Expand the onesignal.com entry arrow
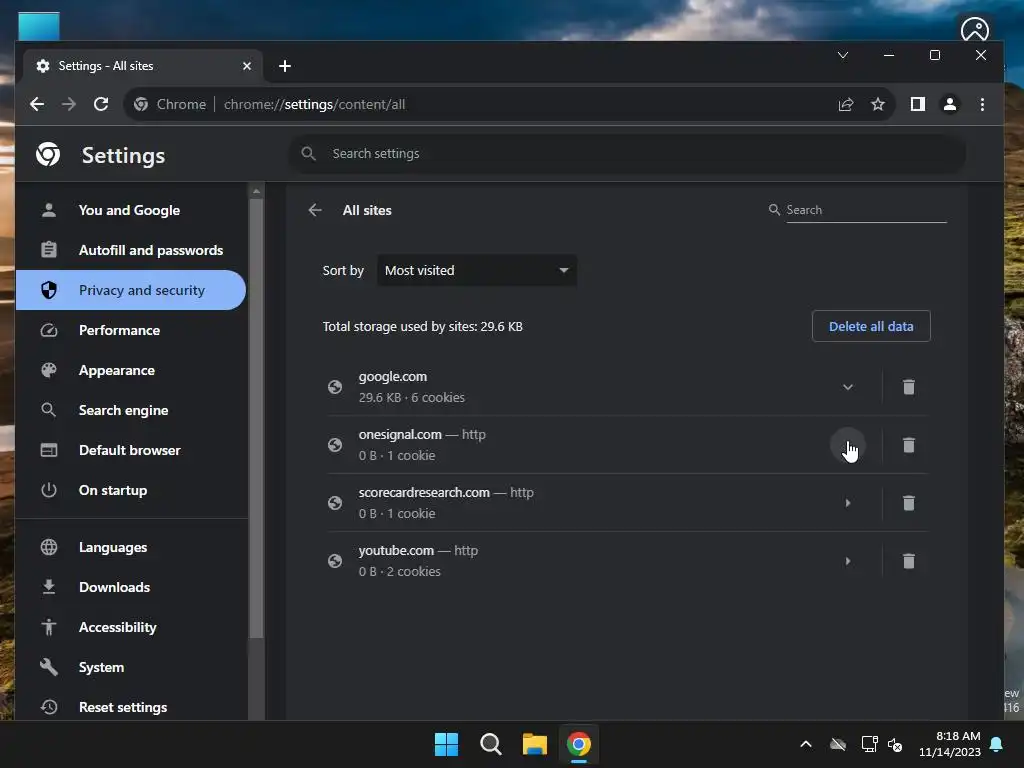1024x768 pixels. coord(848,445)
